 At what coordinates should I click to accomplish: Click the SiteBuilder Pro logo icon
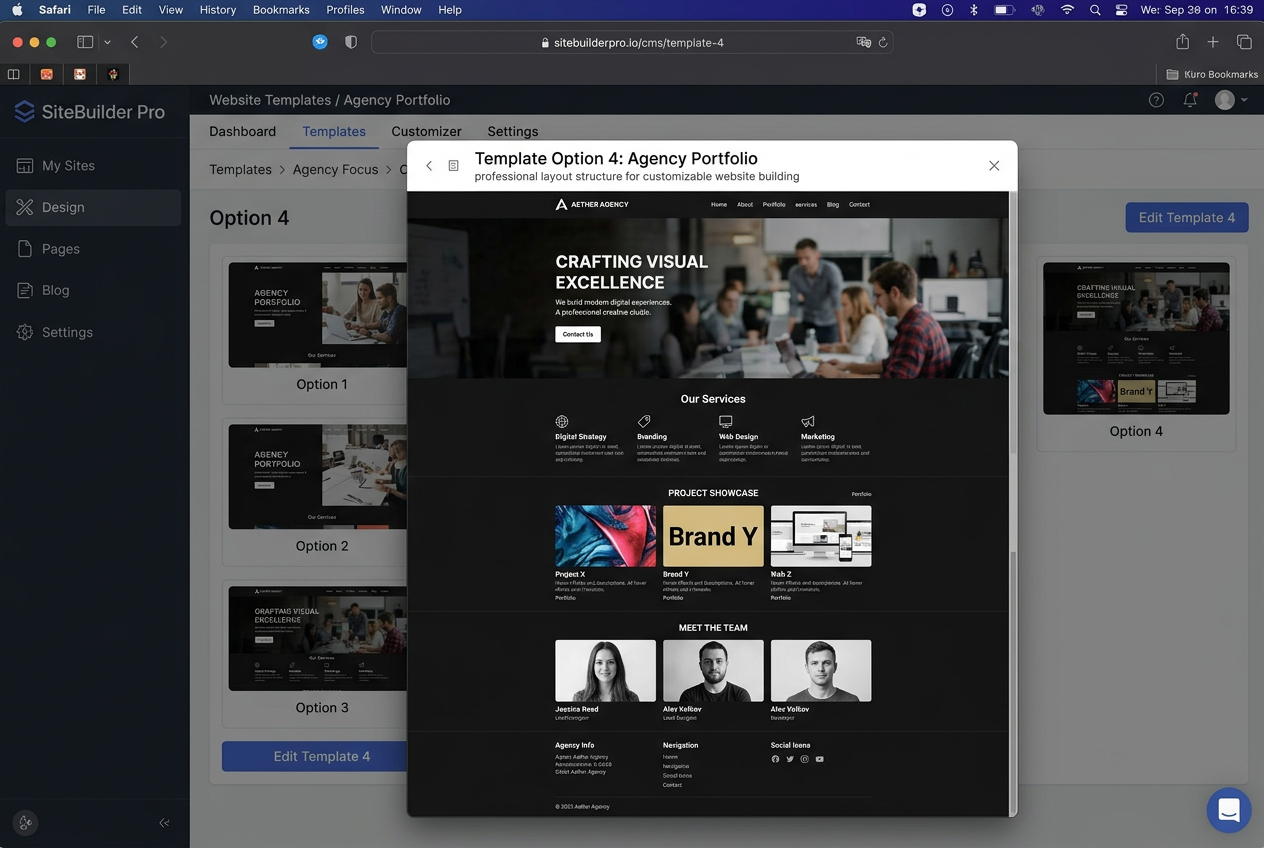click(x=24, y=111)
